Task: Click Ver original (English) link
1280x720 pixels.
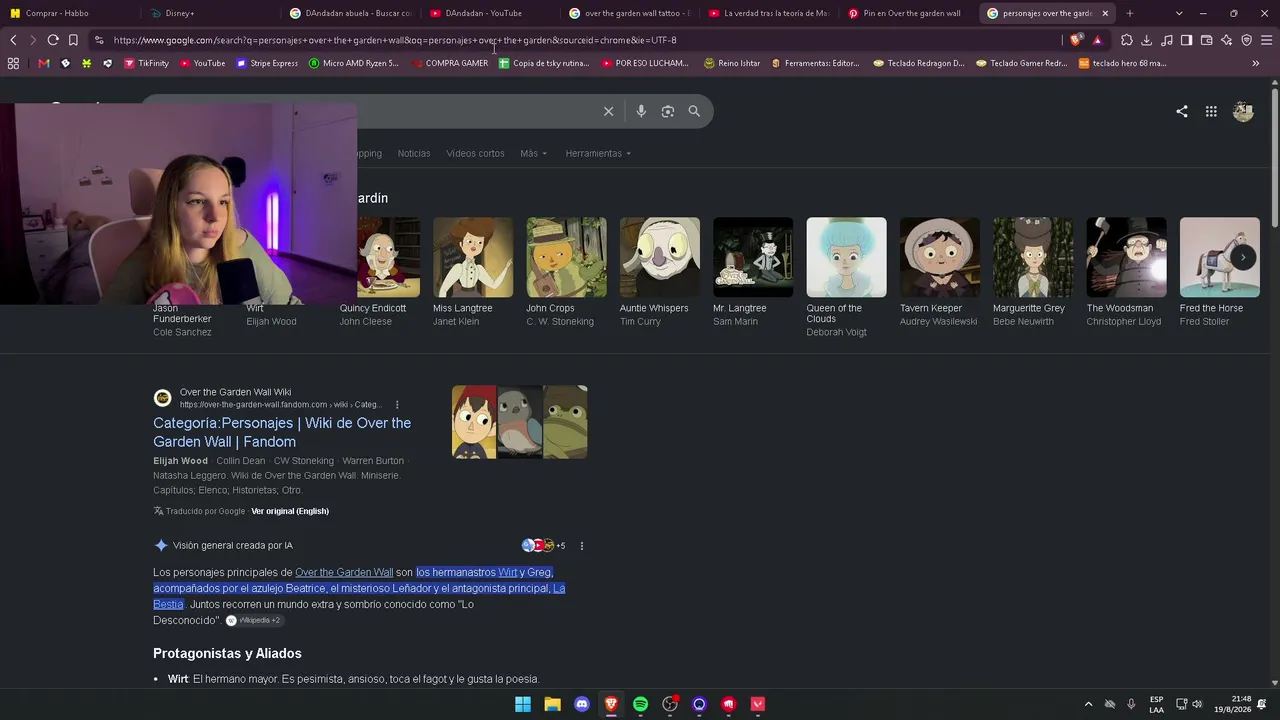Action: click(290, 511)
